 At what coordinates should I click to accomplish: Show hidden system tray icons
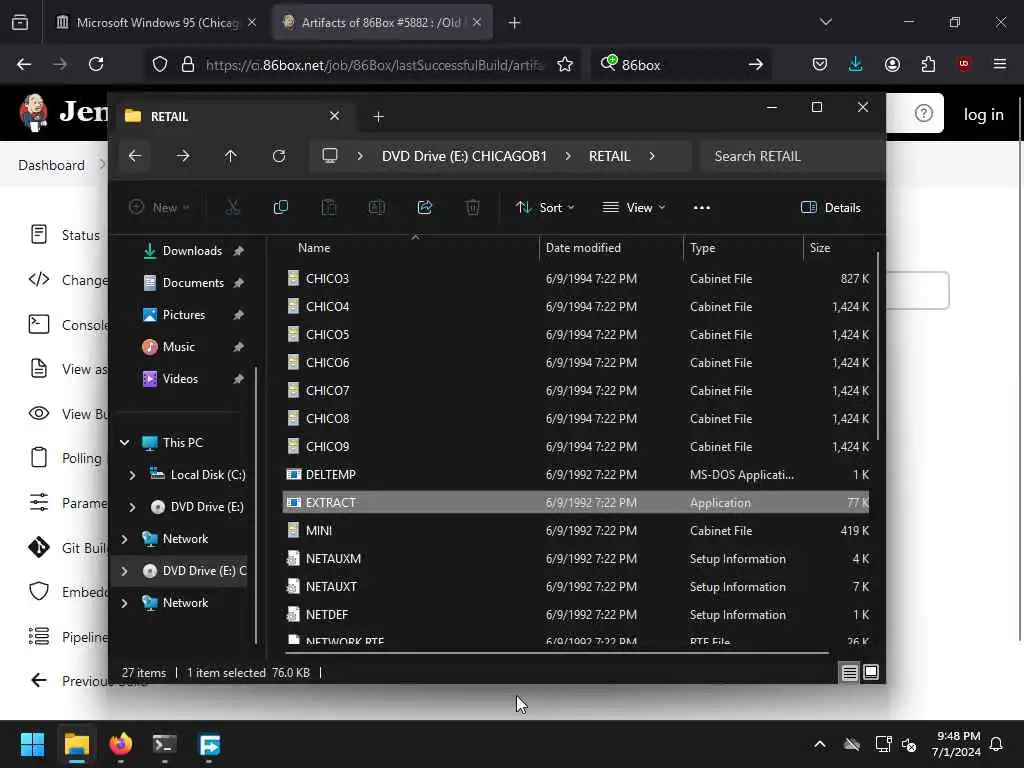pyautogui.click(x=820, y=744)
